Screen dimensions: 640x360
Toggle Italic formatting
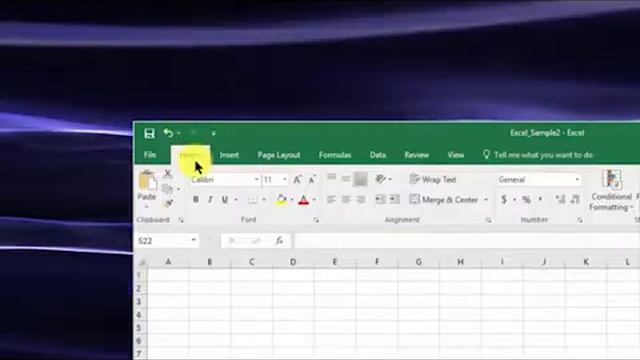coord(210,200)
